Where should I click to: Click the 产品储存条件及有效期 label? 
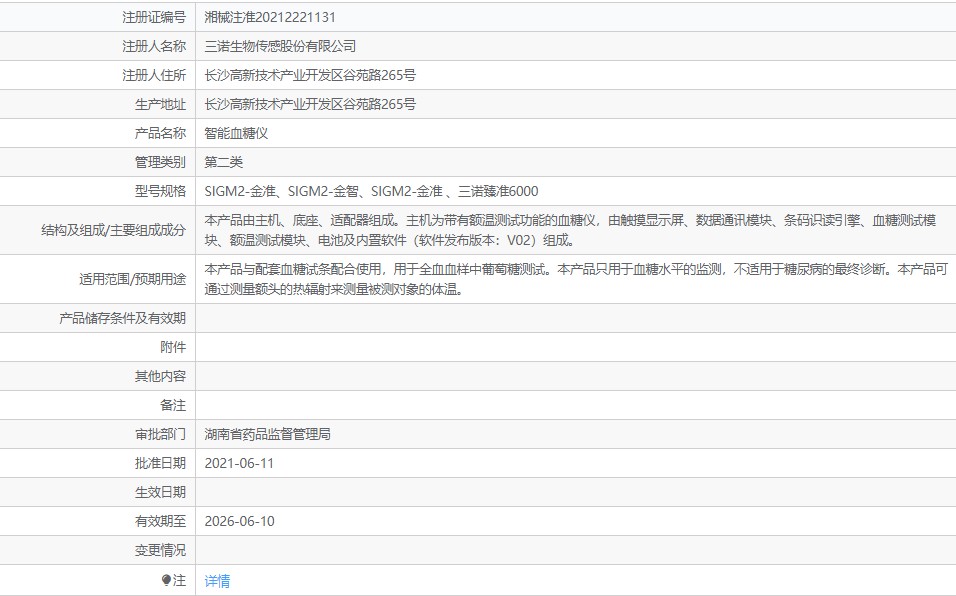pyautogui.click(x=122, y=318)
